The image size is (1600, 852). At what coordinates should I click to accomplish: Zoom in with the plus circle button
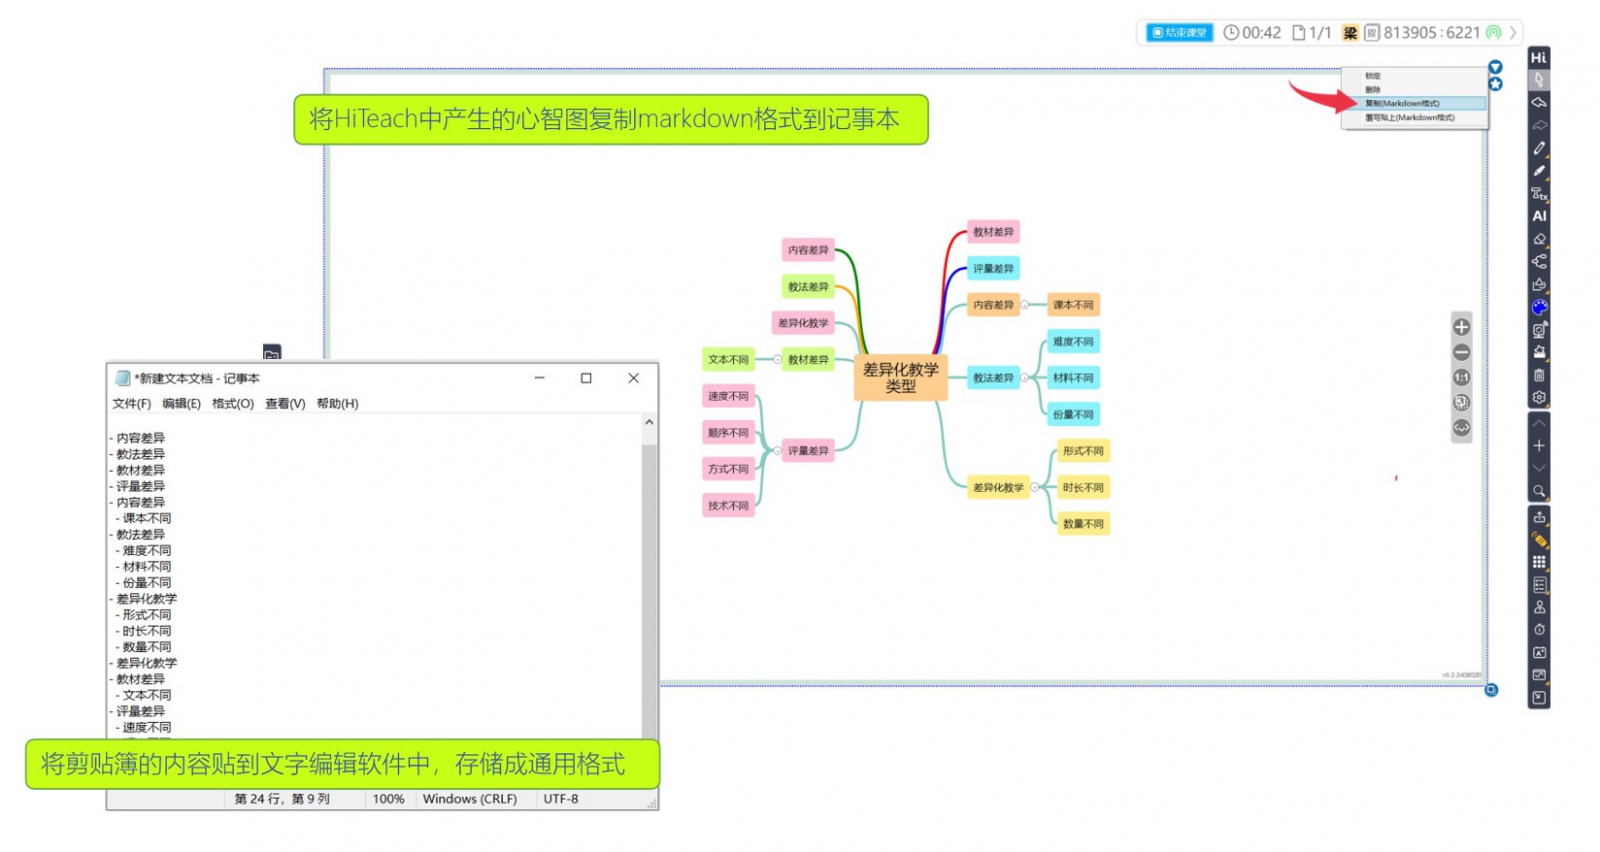(x=1461, y=327)
